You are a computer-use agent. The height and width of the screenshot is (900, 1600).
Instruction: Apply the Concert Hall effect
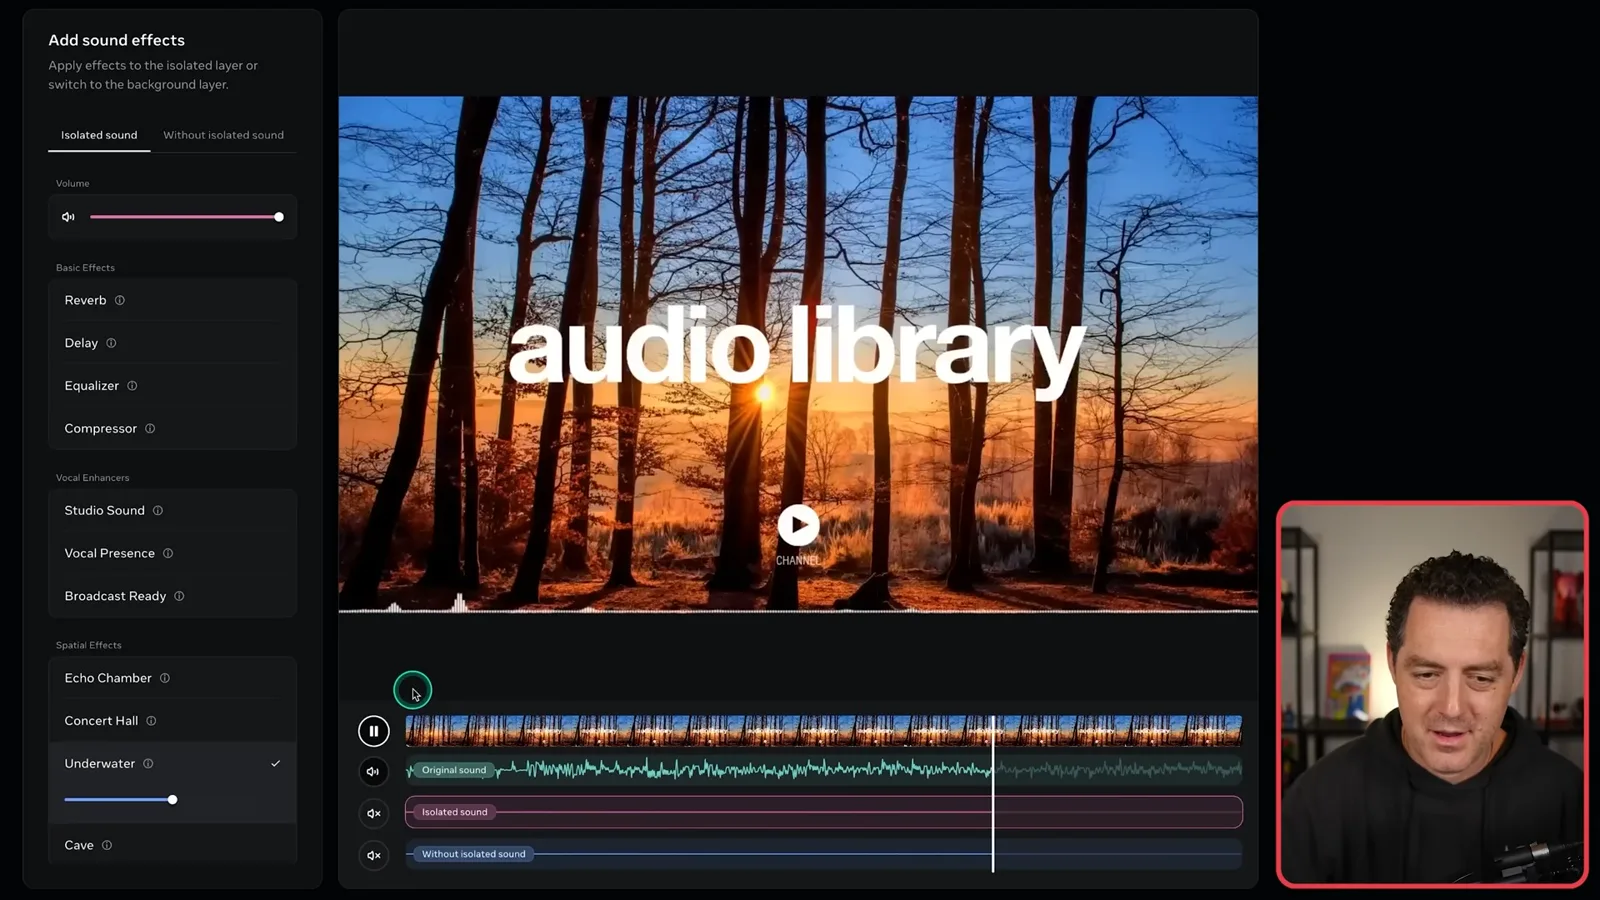point(172,721)
